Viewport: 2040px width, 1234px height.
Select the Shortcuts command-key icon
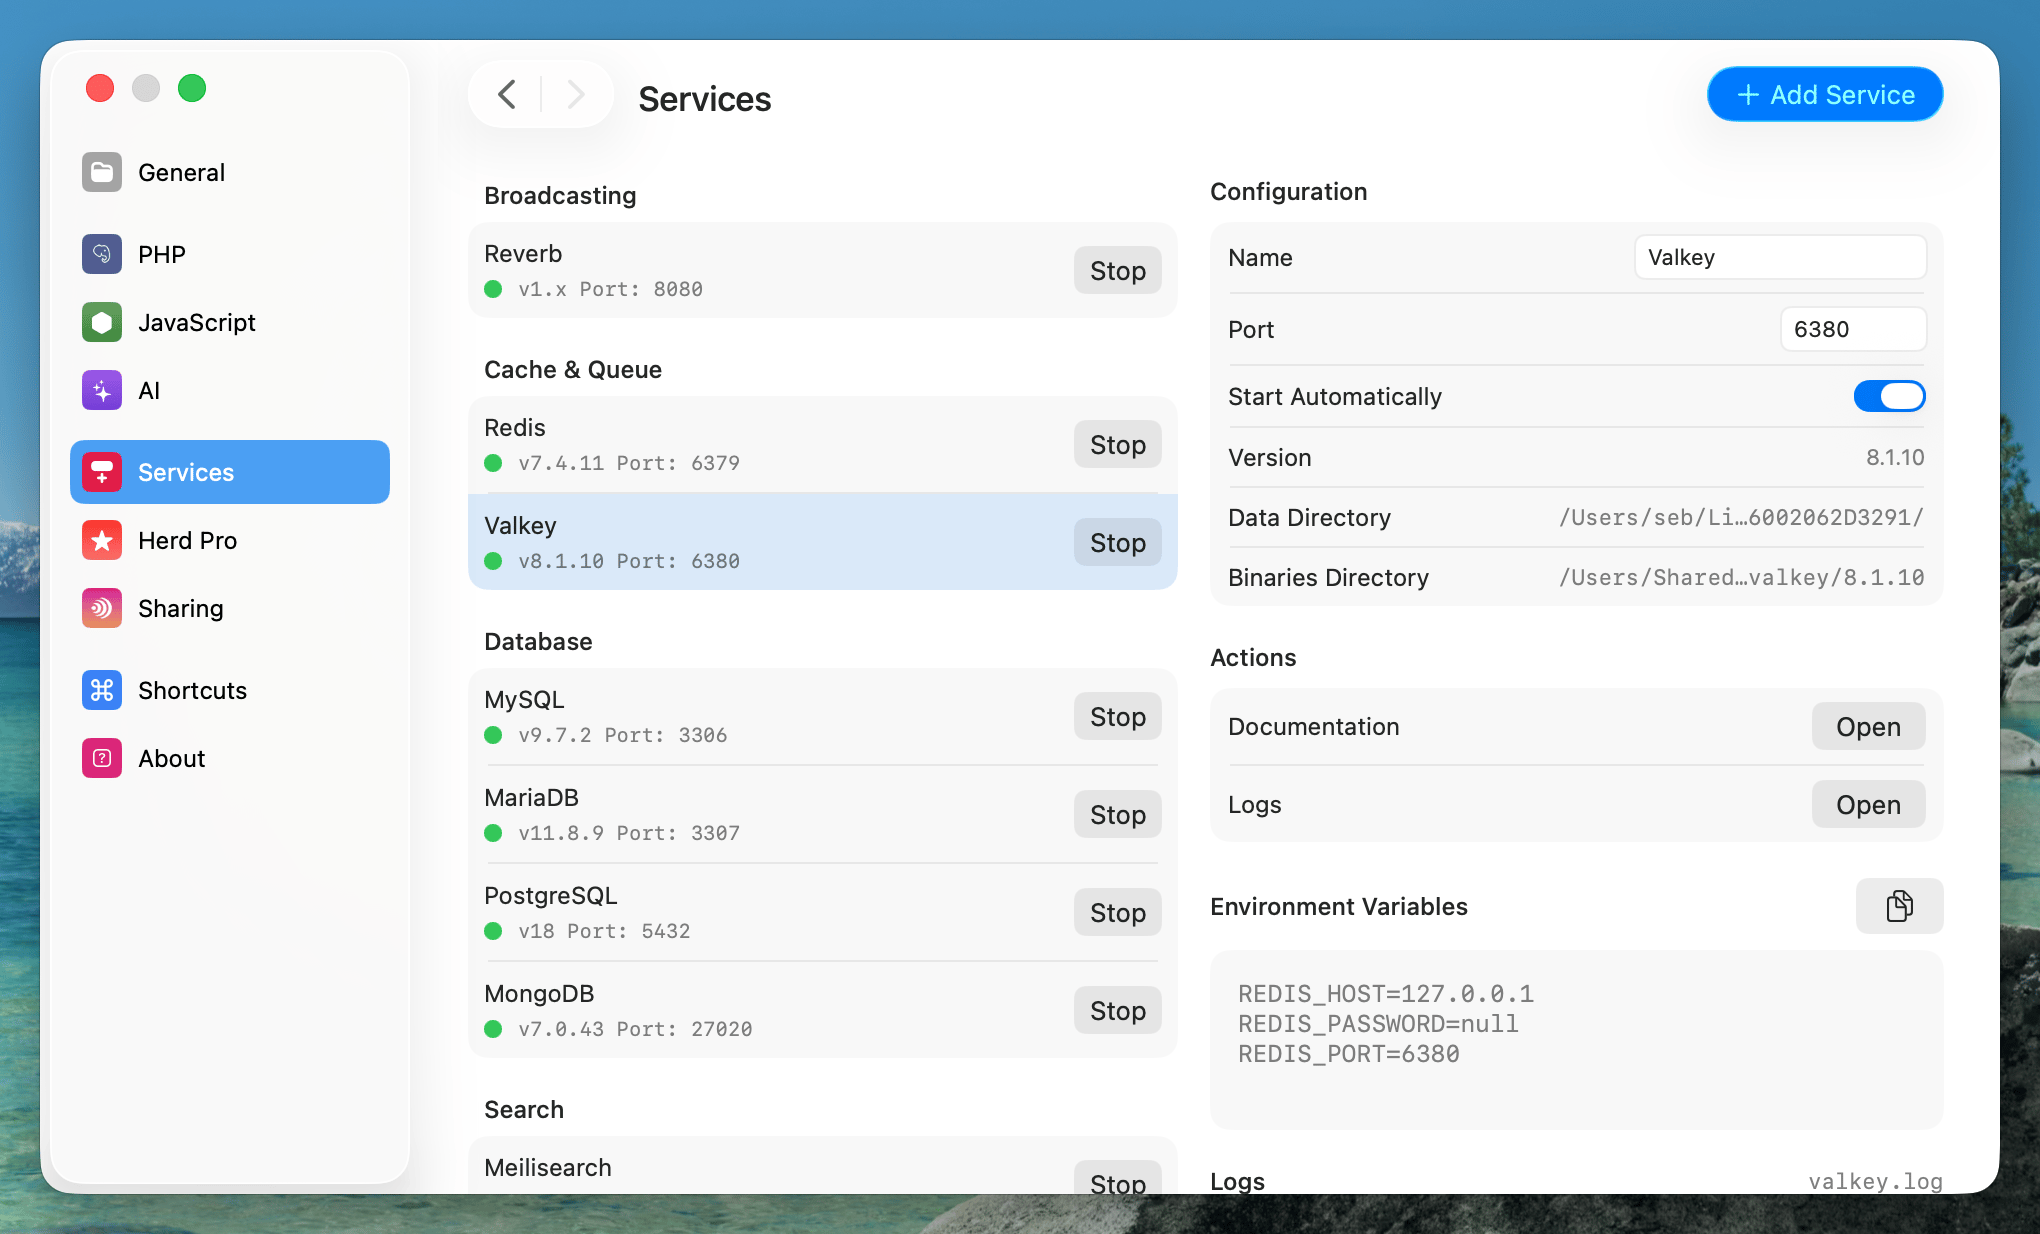102,690
